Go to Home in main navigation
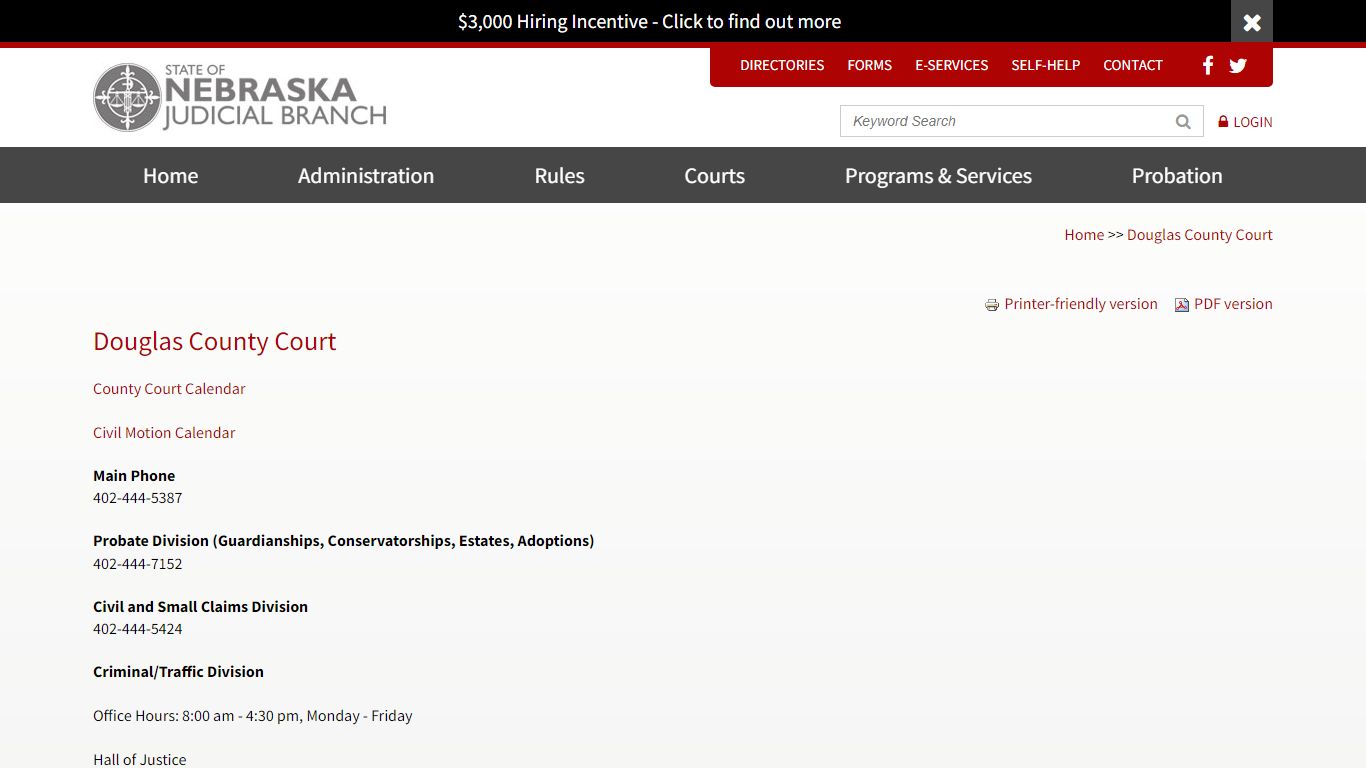Screen dimensions: 1366x768 point(170,176)
